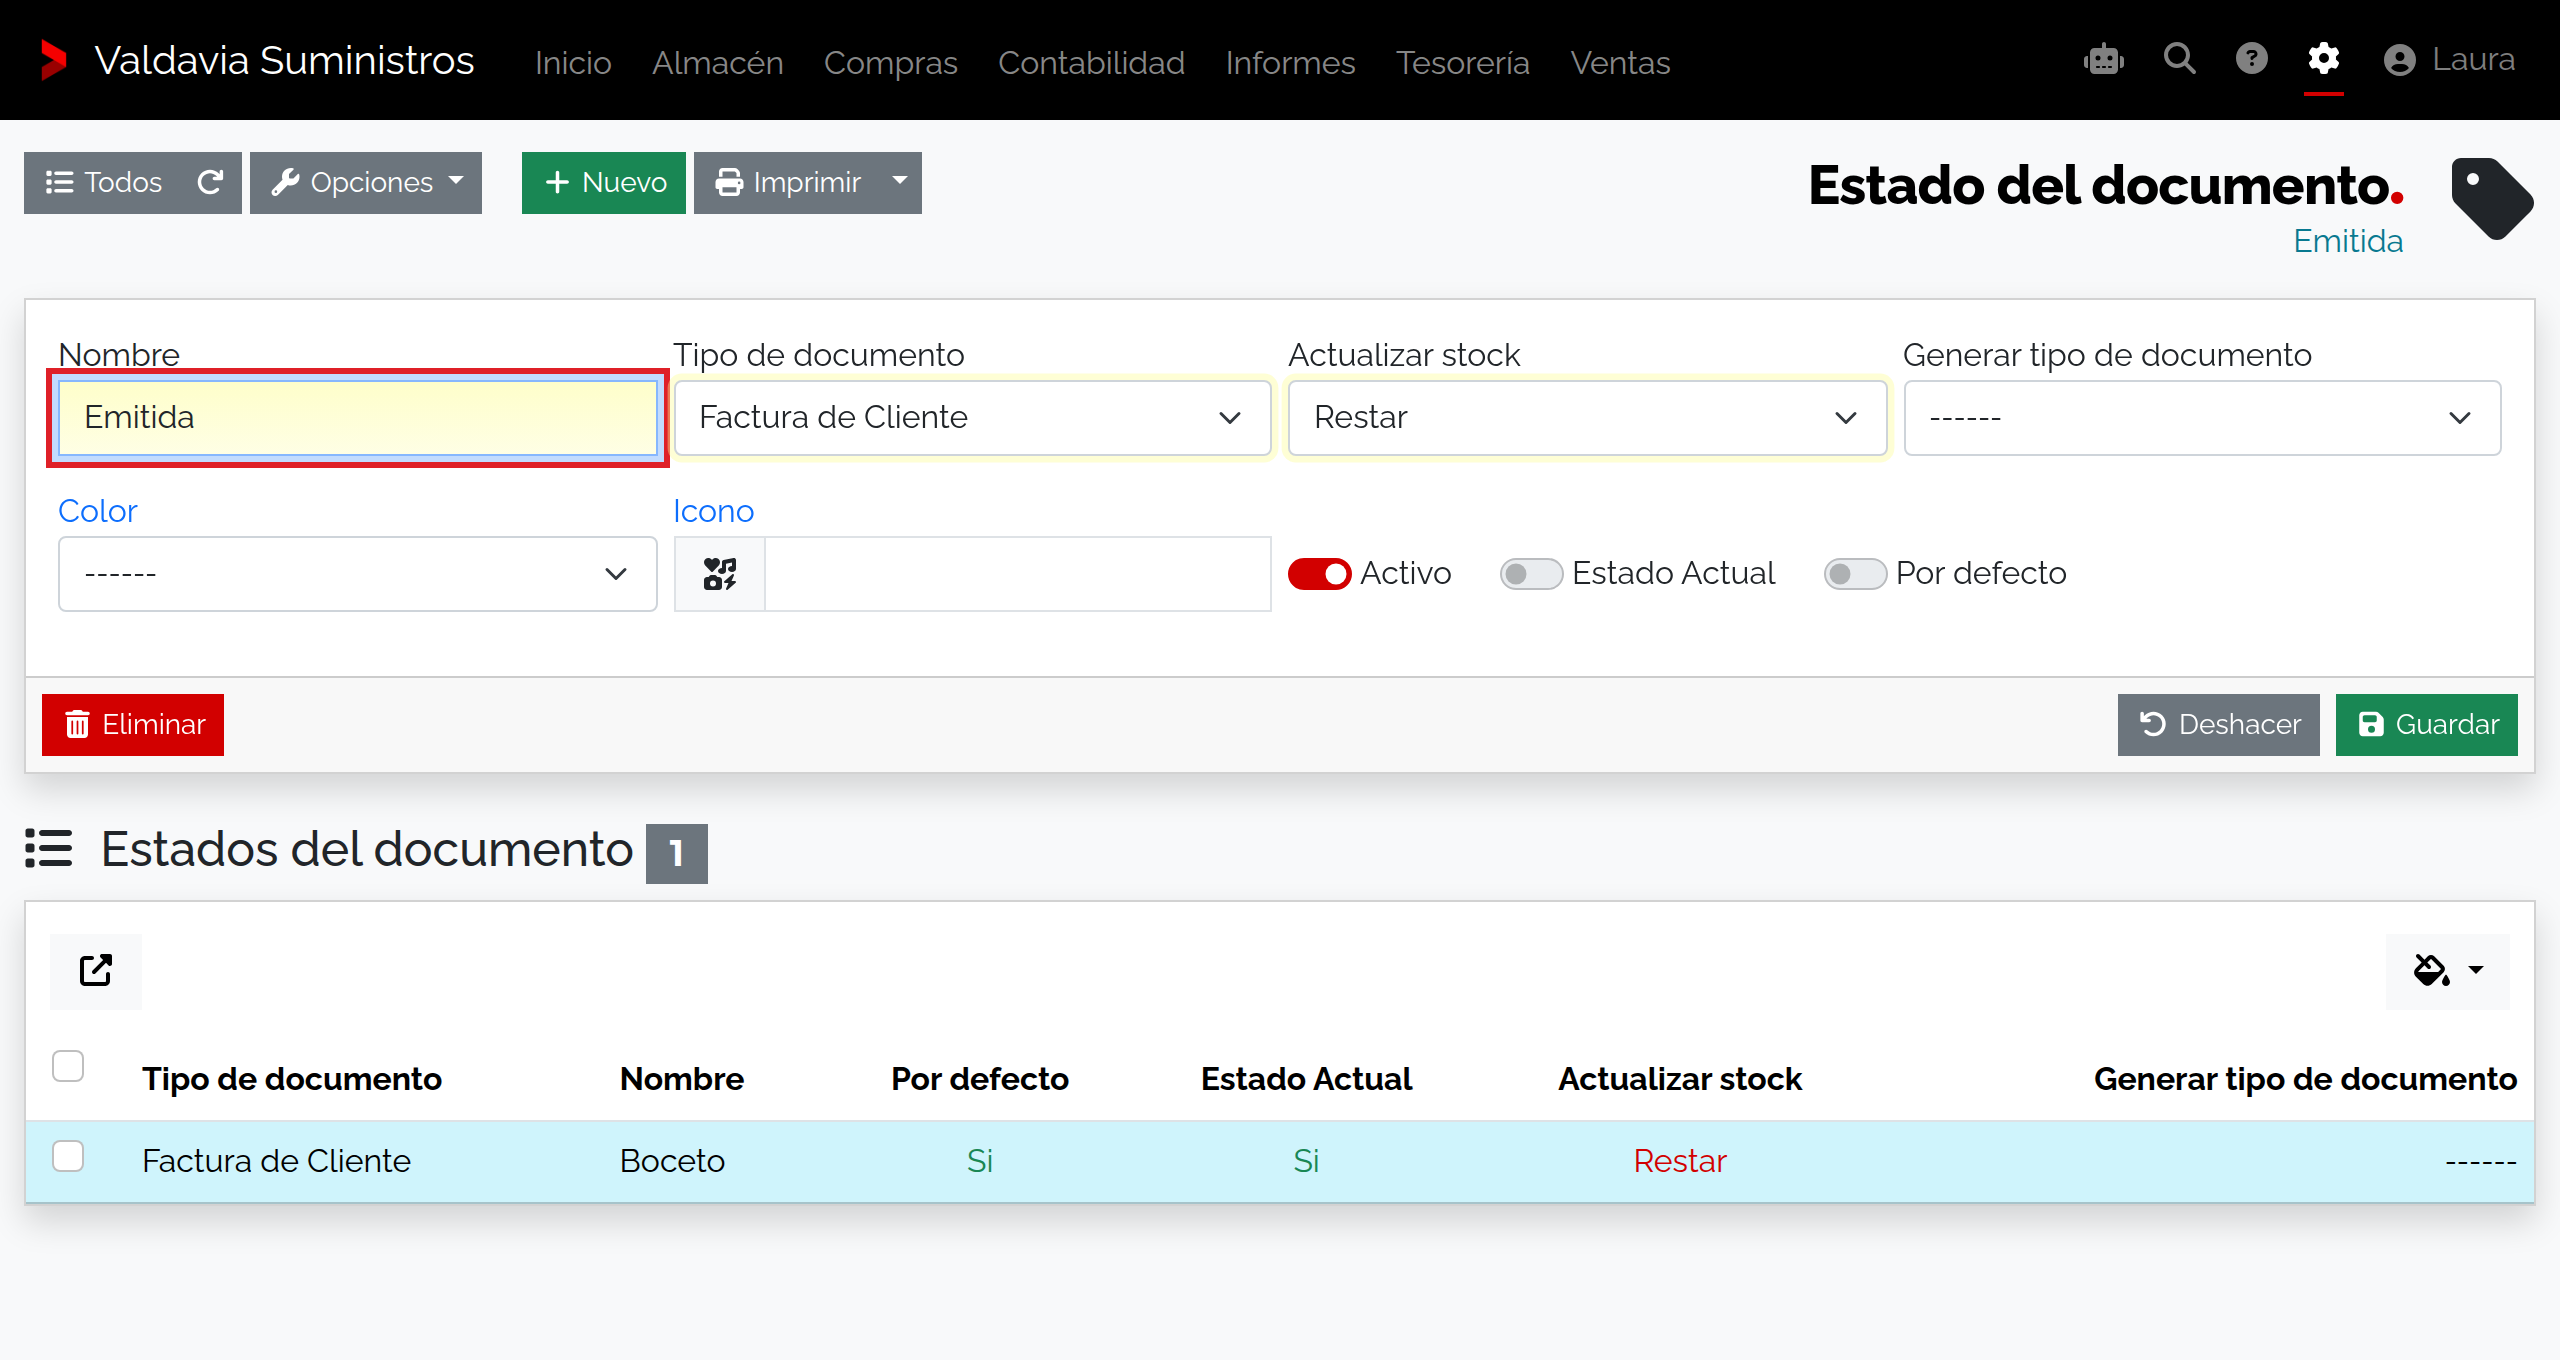Click the Icono label link
Viewport: 2560px width, 1360px height.
(x=713, y=511)
